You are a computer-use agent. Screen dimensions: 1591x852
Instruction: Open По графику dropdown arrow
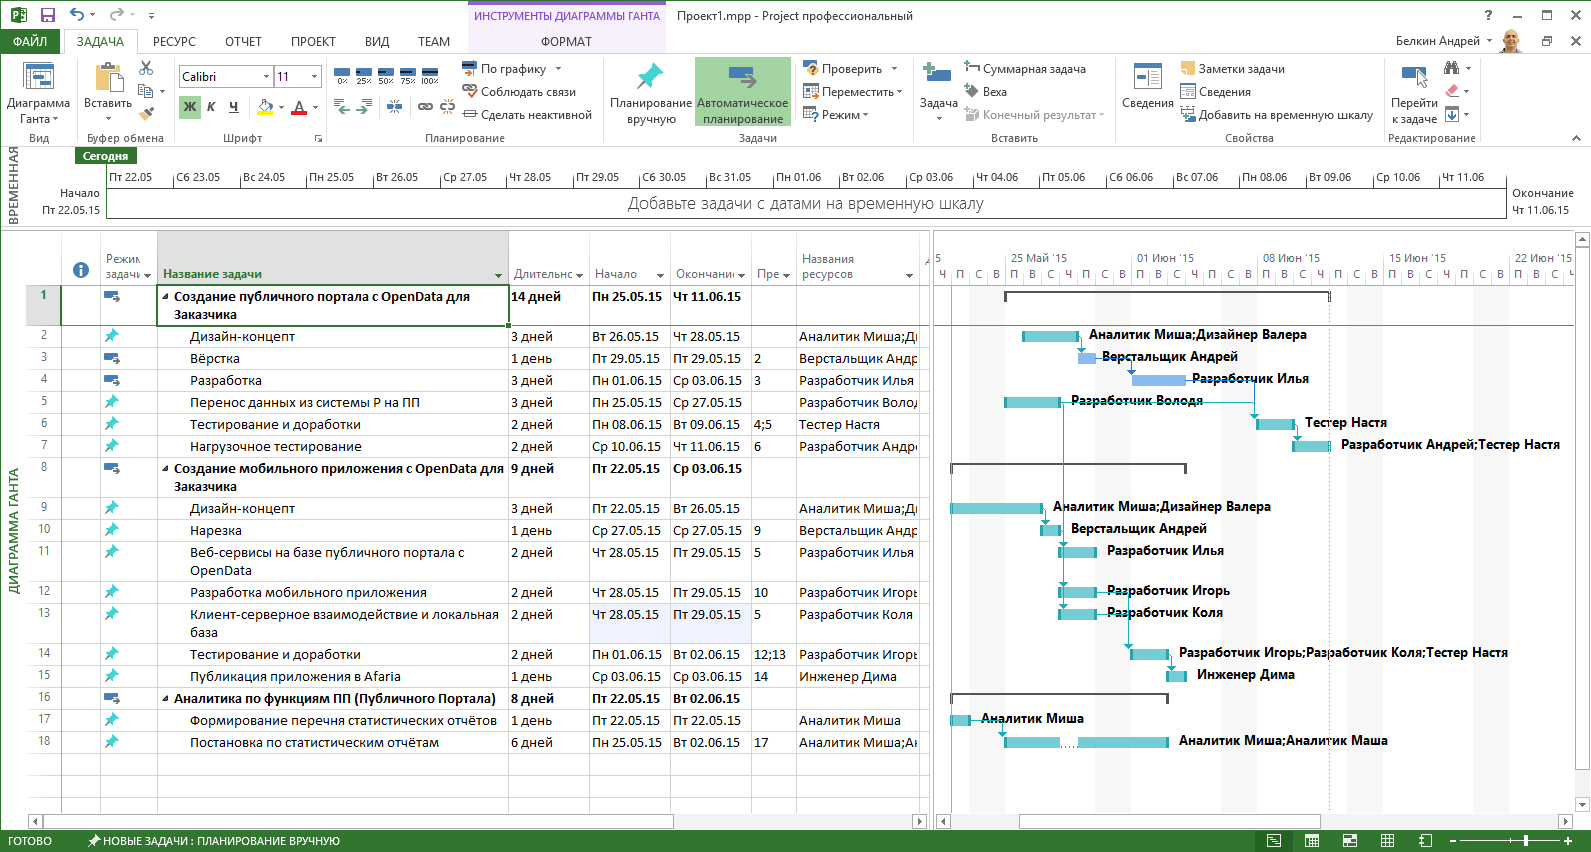click(558, 69)
